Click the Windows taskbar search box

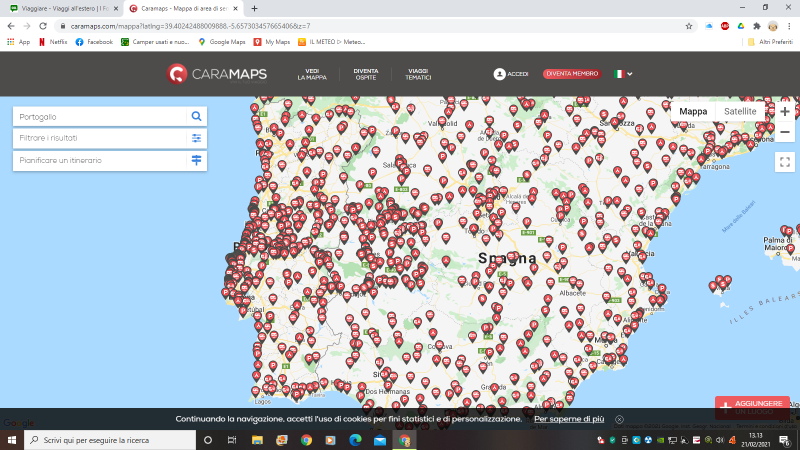pyautogui.click(x=110, y=440)
